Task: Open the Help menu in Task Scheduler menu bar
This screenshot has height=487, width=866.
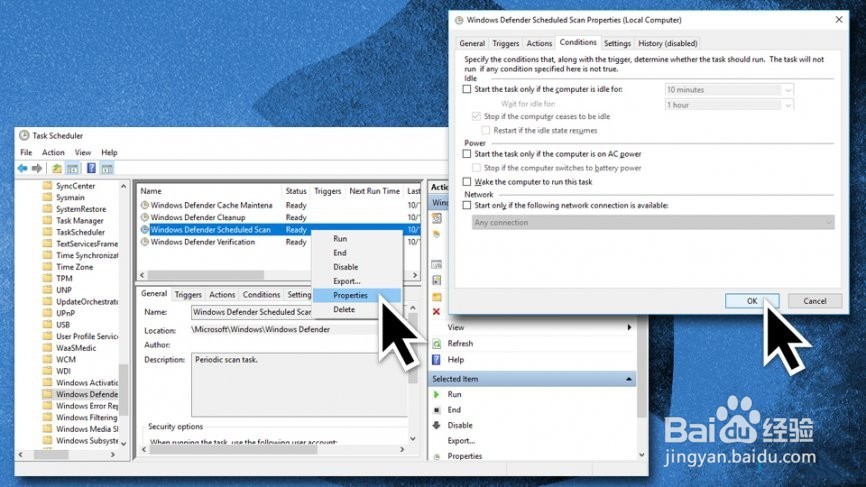Action: point(109,152)
